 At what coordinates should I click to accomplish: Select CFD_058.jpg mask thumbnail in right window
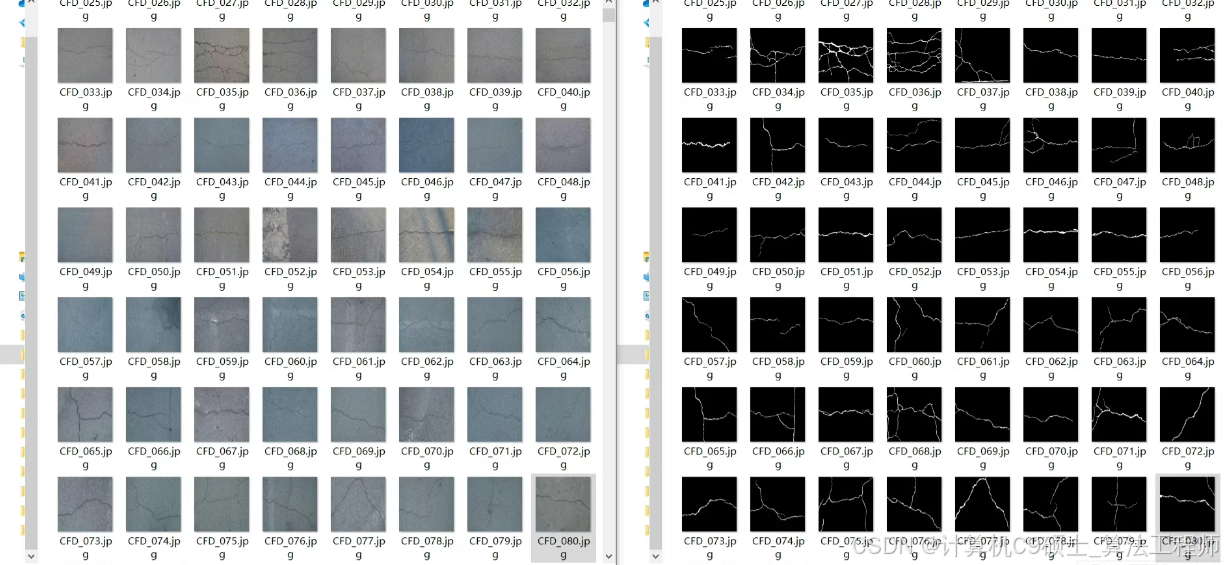(777, 325)
